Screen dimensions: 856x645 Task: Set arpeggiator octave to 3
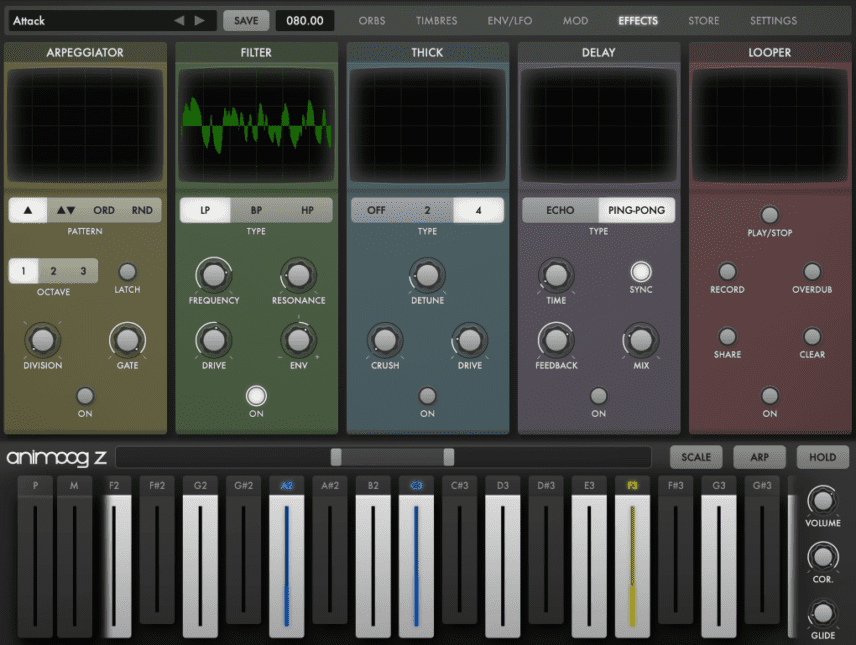tap(84, 271)
